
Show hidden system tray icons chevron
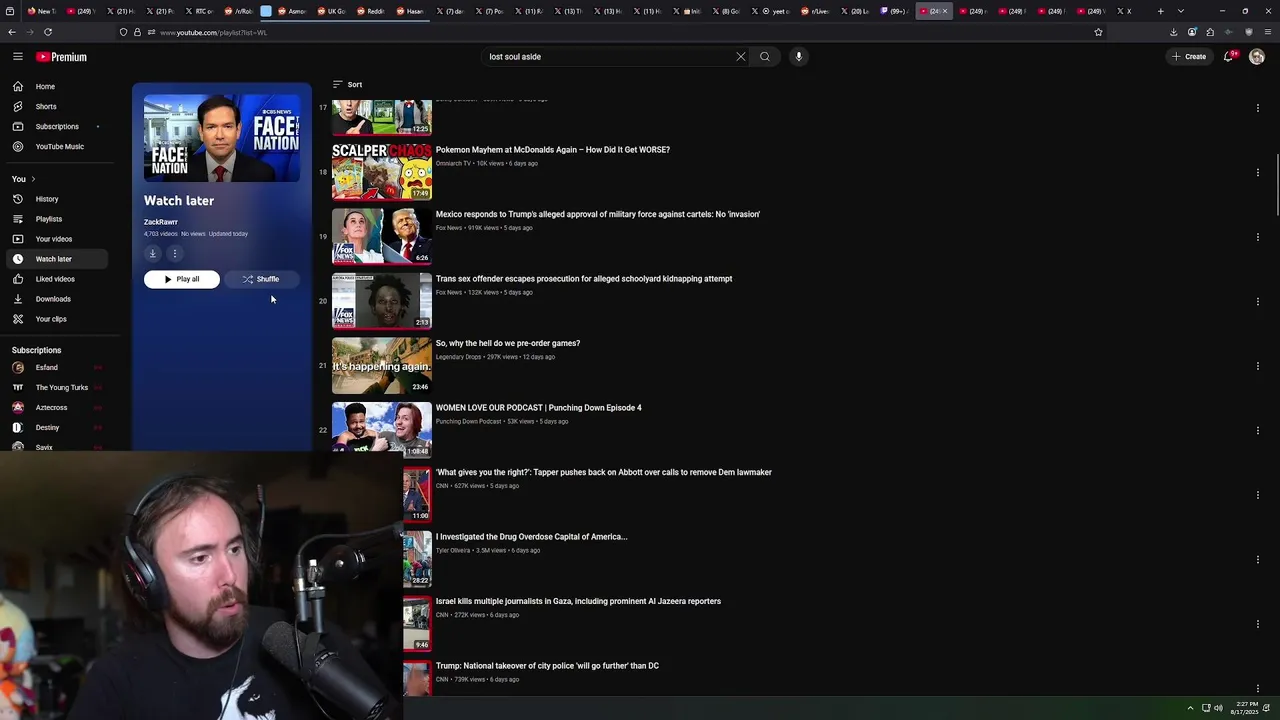[x=1190, y=708]
